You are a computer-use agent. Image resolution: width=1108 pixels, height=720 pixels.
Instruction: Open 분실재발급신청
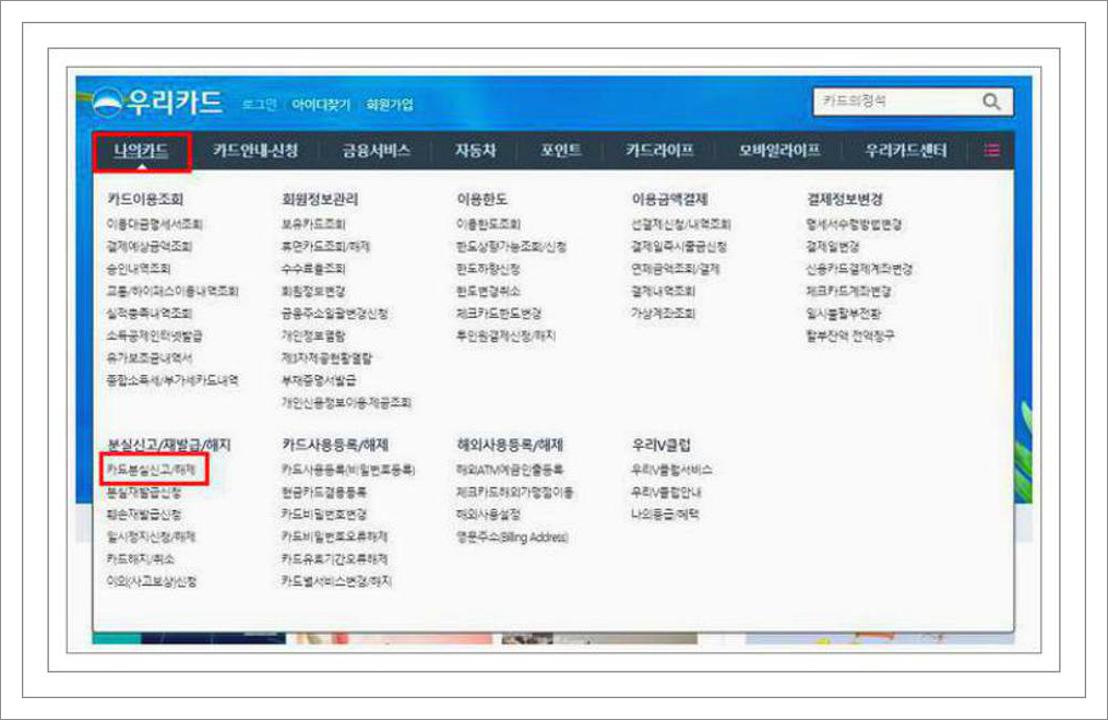[143, 492]
